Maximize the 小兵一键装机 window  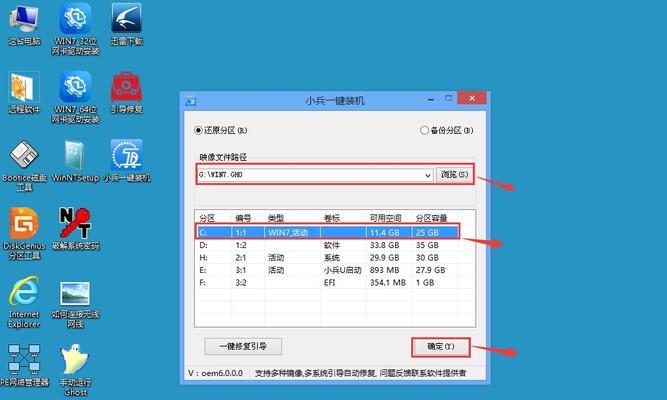448,98
